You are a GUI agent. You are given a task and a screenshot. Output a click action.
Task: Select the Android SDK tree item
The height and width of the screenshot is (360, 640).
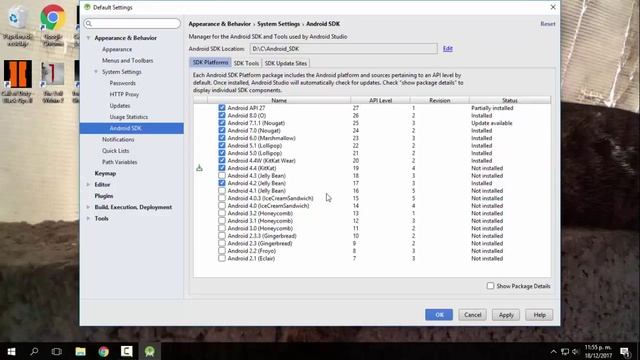(132, 128)
